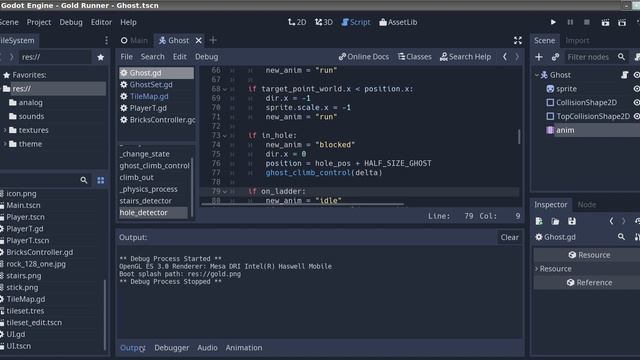The width and height of the screenshot is (640, 360).
Task: Jump to the stairs_detector method
Action: click(146, 201)
